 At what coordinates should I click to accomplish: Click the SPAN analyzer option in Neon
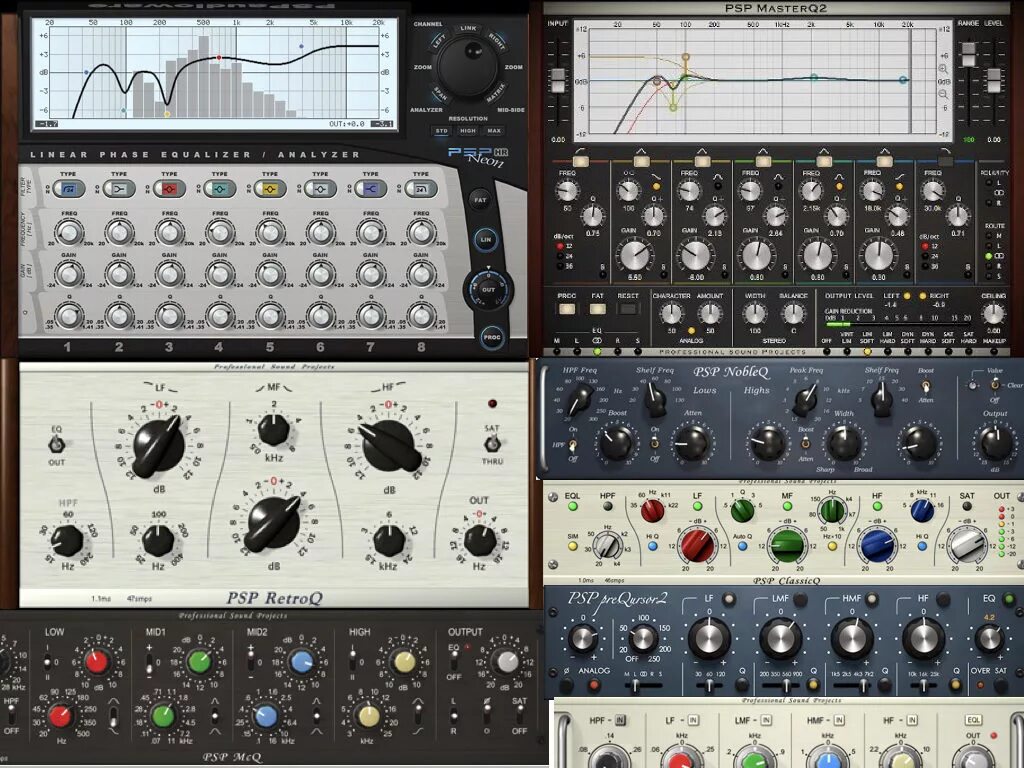click(440, 95)
